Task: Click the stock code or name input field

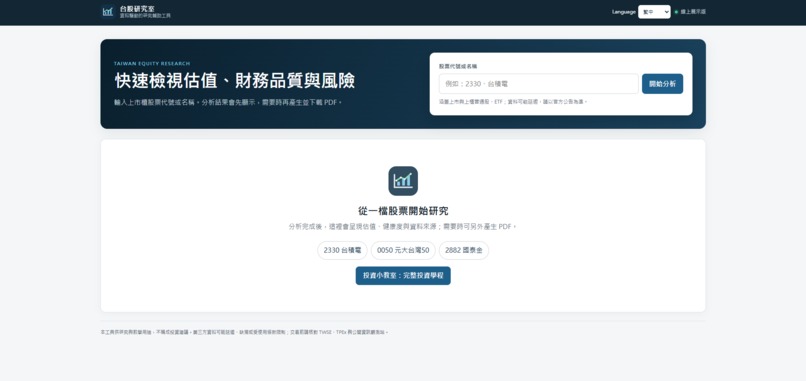Action: (538, 84)
